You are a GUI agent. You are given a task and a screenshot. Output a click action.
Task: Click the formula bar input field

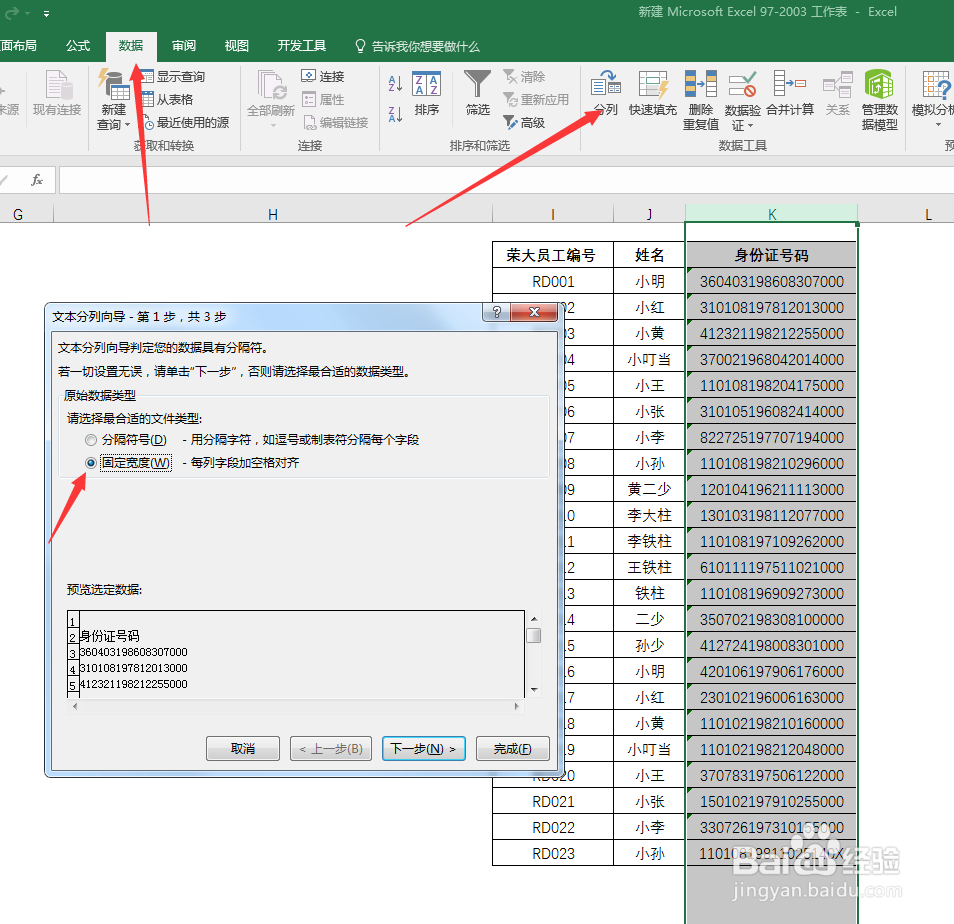point(506,181)
